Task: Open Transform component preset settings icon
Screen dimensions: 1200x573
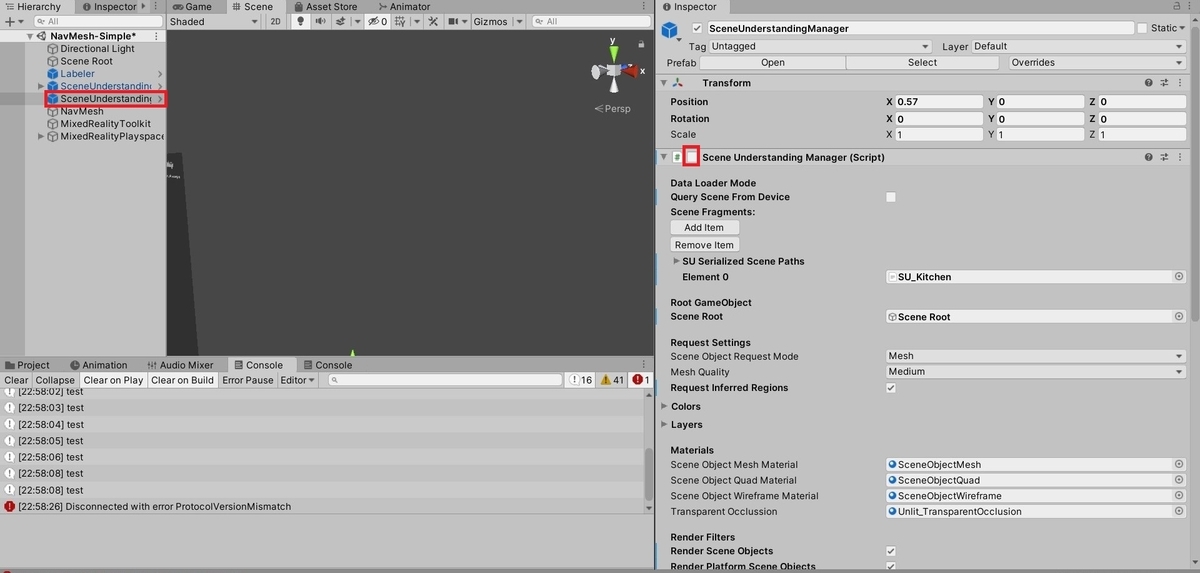Action: [1165, 83]
